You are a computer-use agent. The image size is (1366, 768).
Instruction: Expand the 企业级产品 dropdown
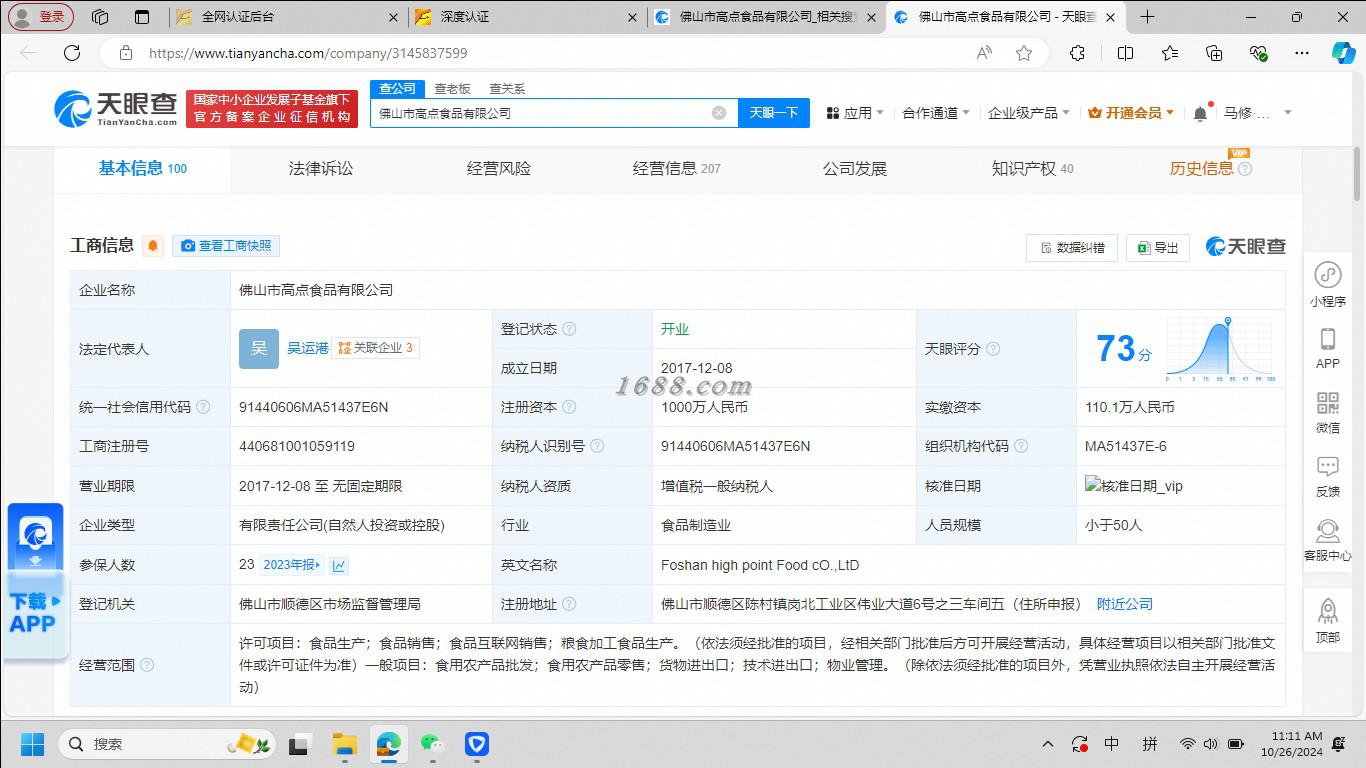(x=1029, y=113)
